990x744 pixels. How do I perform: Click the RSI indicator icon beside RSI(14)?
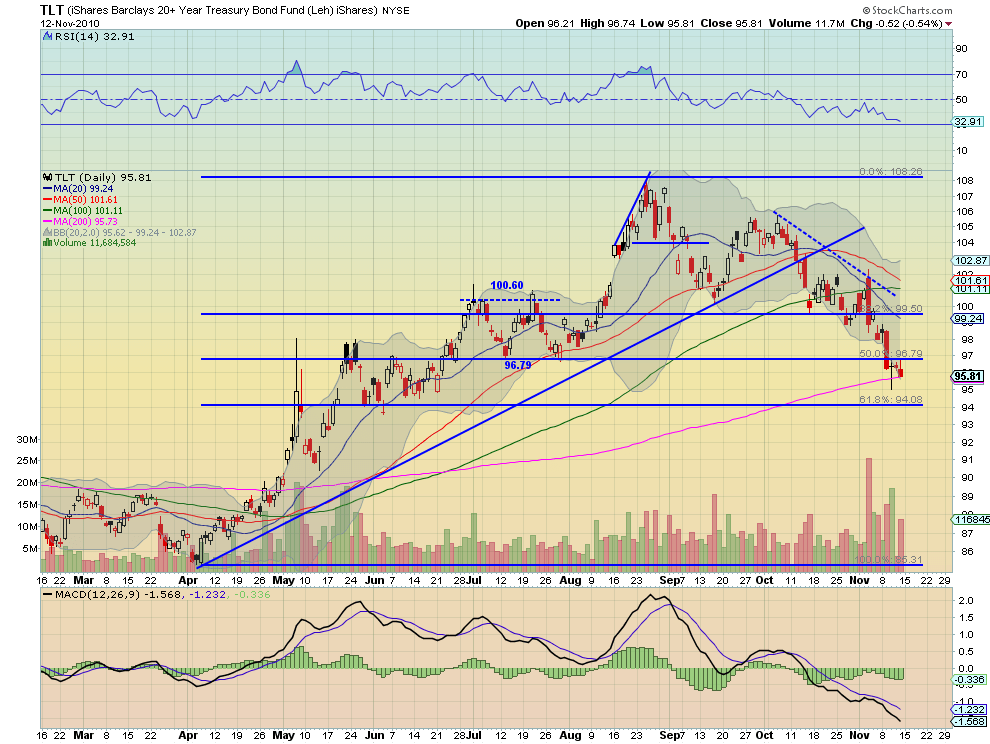(x=47, y=37)
